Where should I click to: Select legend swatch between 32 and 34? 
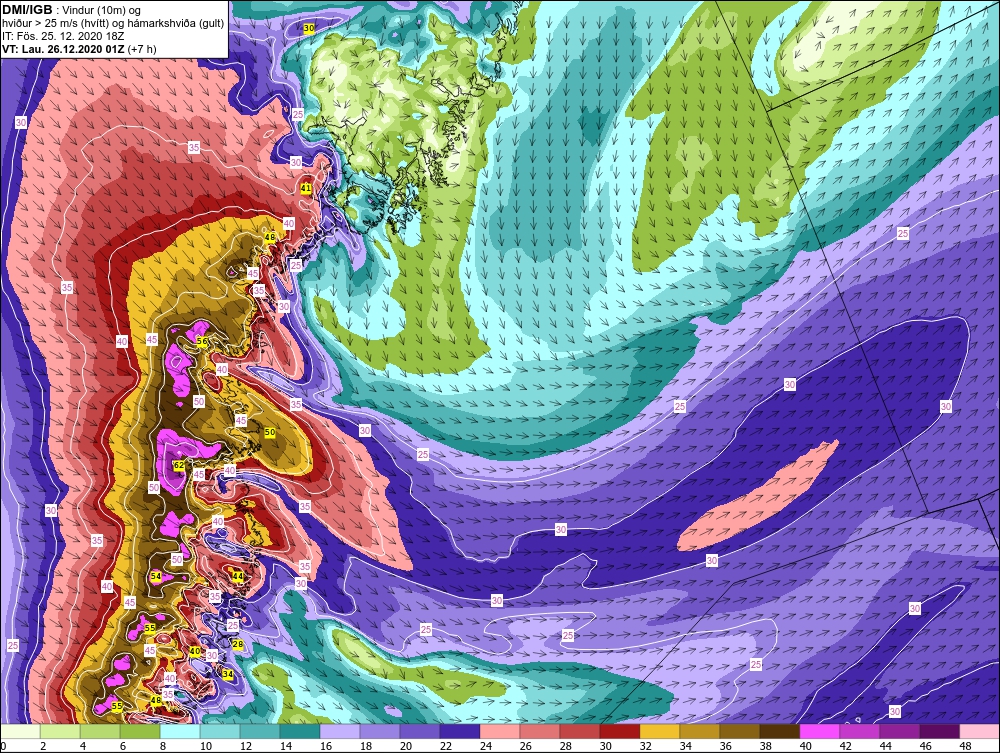[x=659, y=731]
